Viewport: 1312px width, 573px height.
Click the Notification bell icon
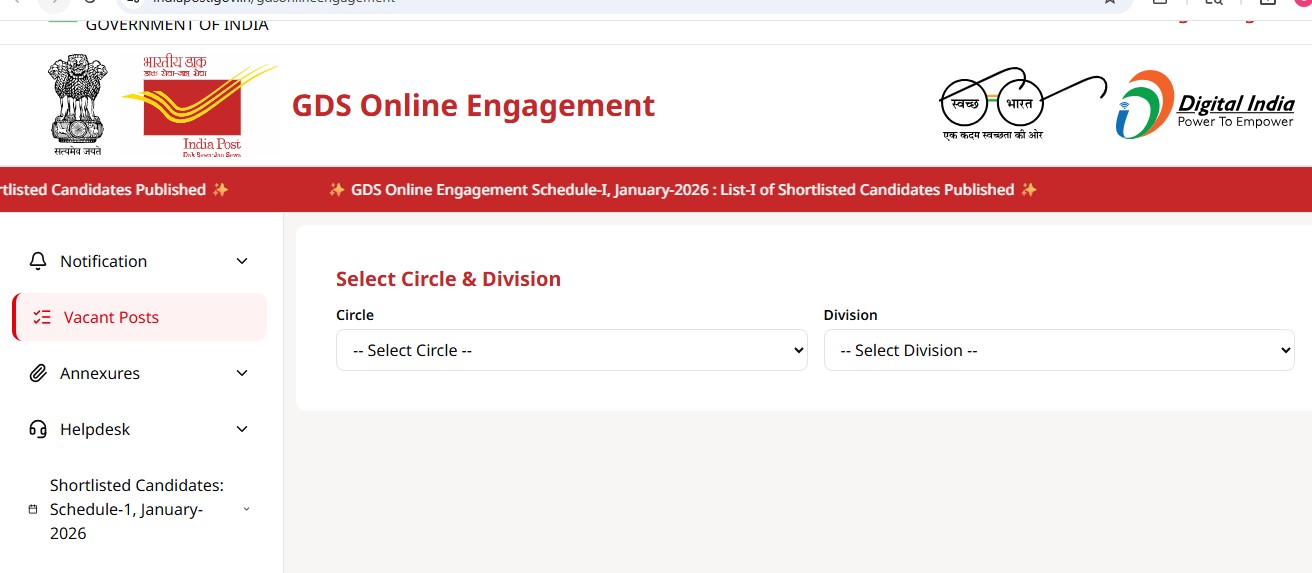[x=38, y=261]
